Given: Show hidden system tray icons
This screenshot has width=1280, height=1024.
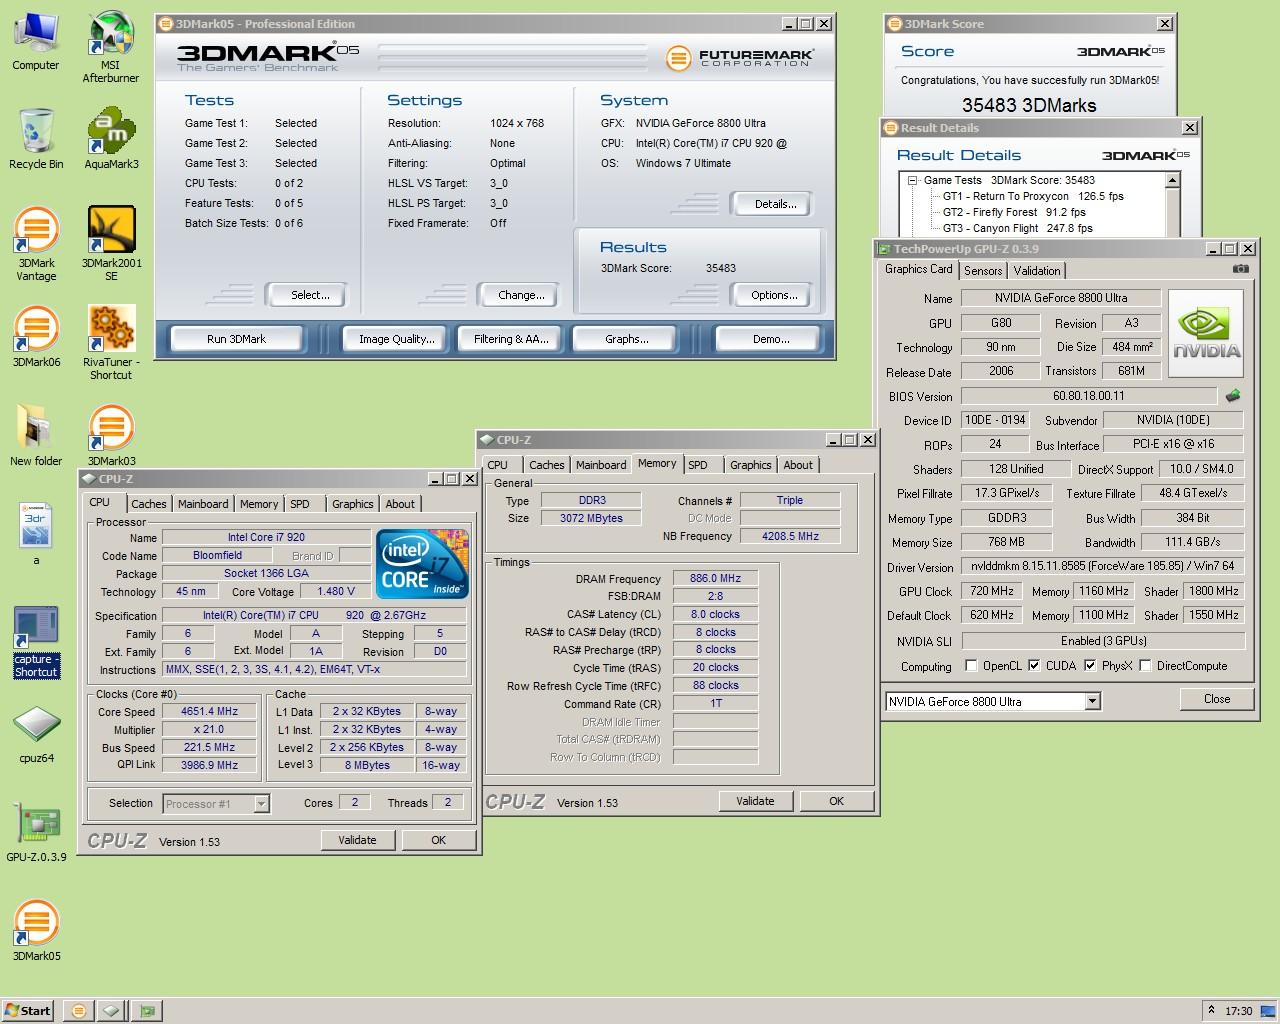Looking at the screenshot, I should click(x=1211, y=1010).
